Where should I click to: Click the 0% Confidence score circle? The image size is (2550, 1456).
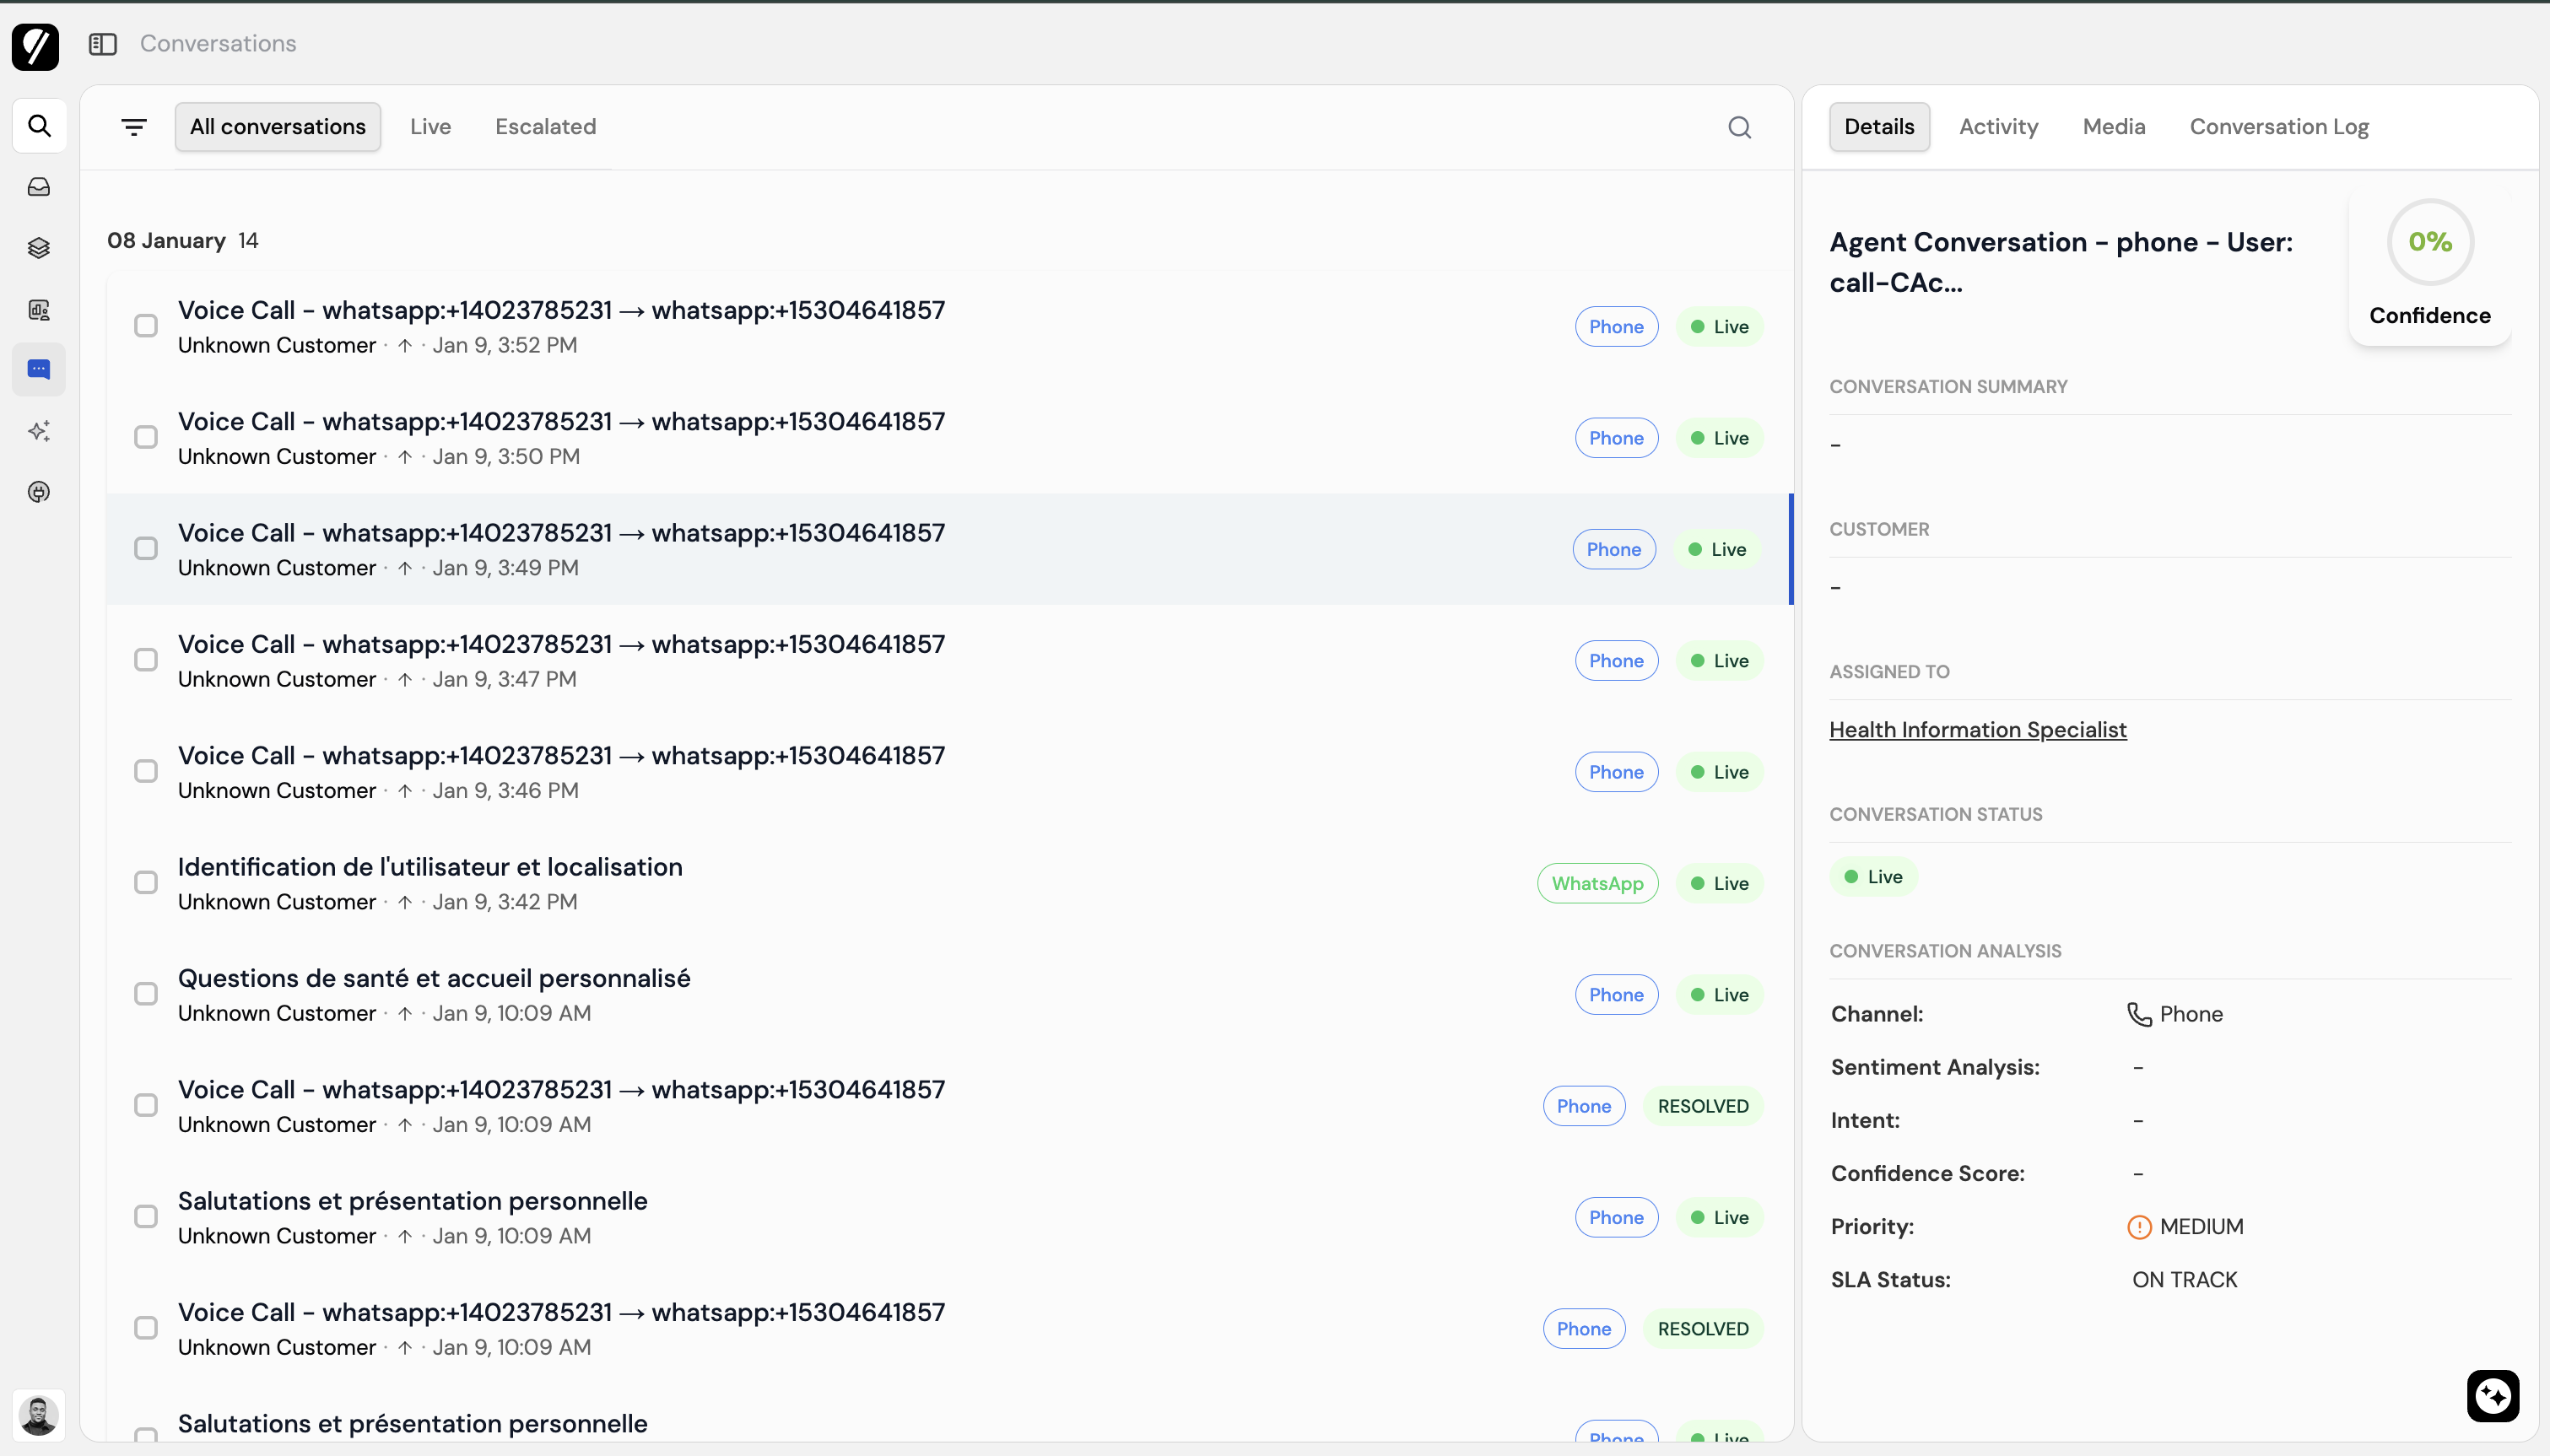(x=2429, y=242)
